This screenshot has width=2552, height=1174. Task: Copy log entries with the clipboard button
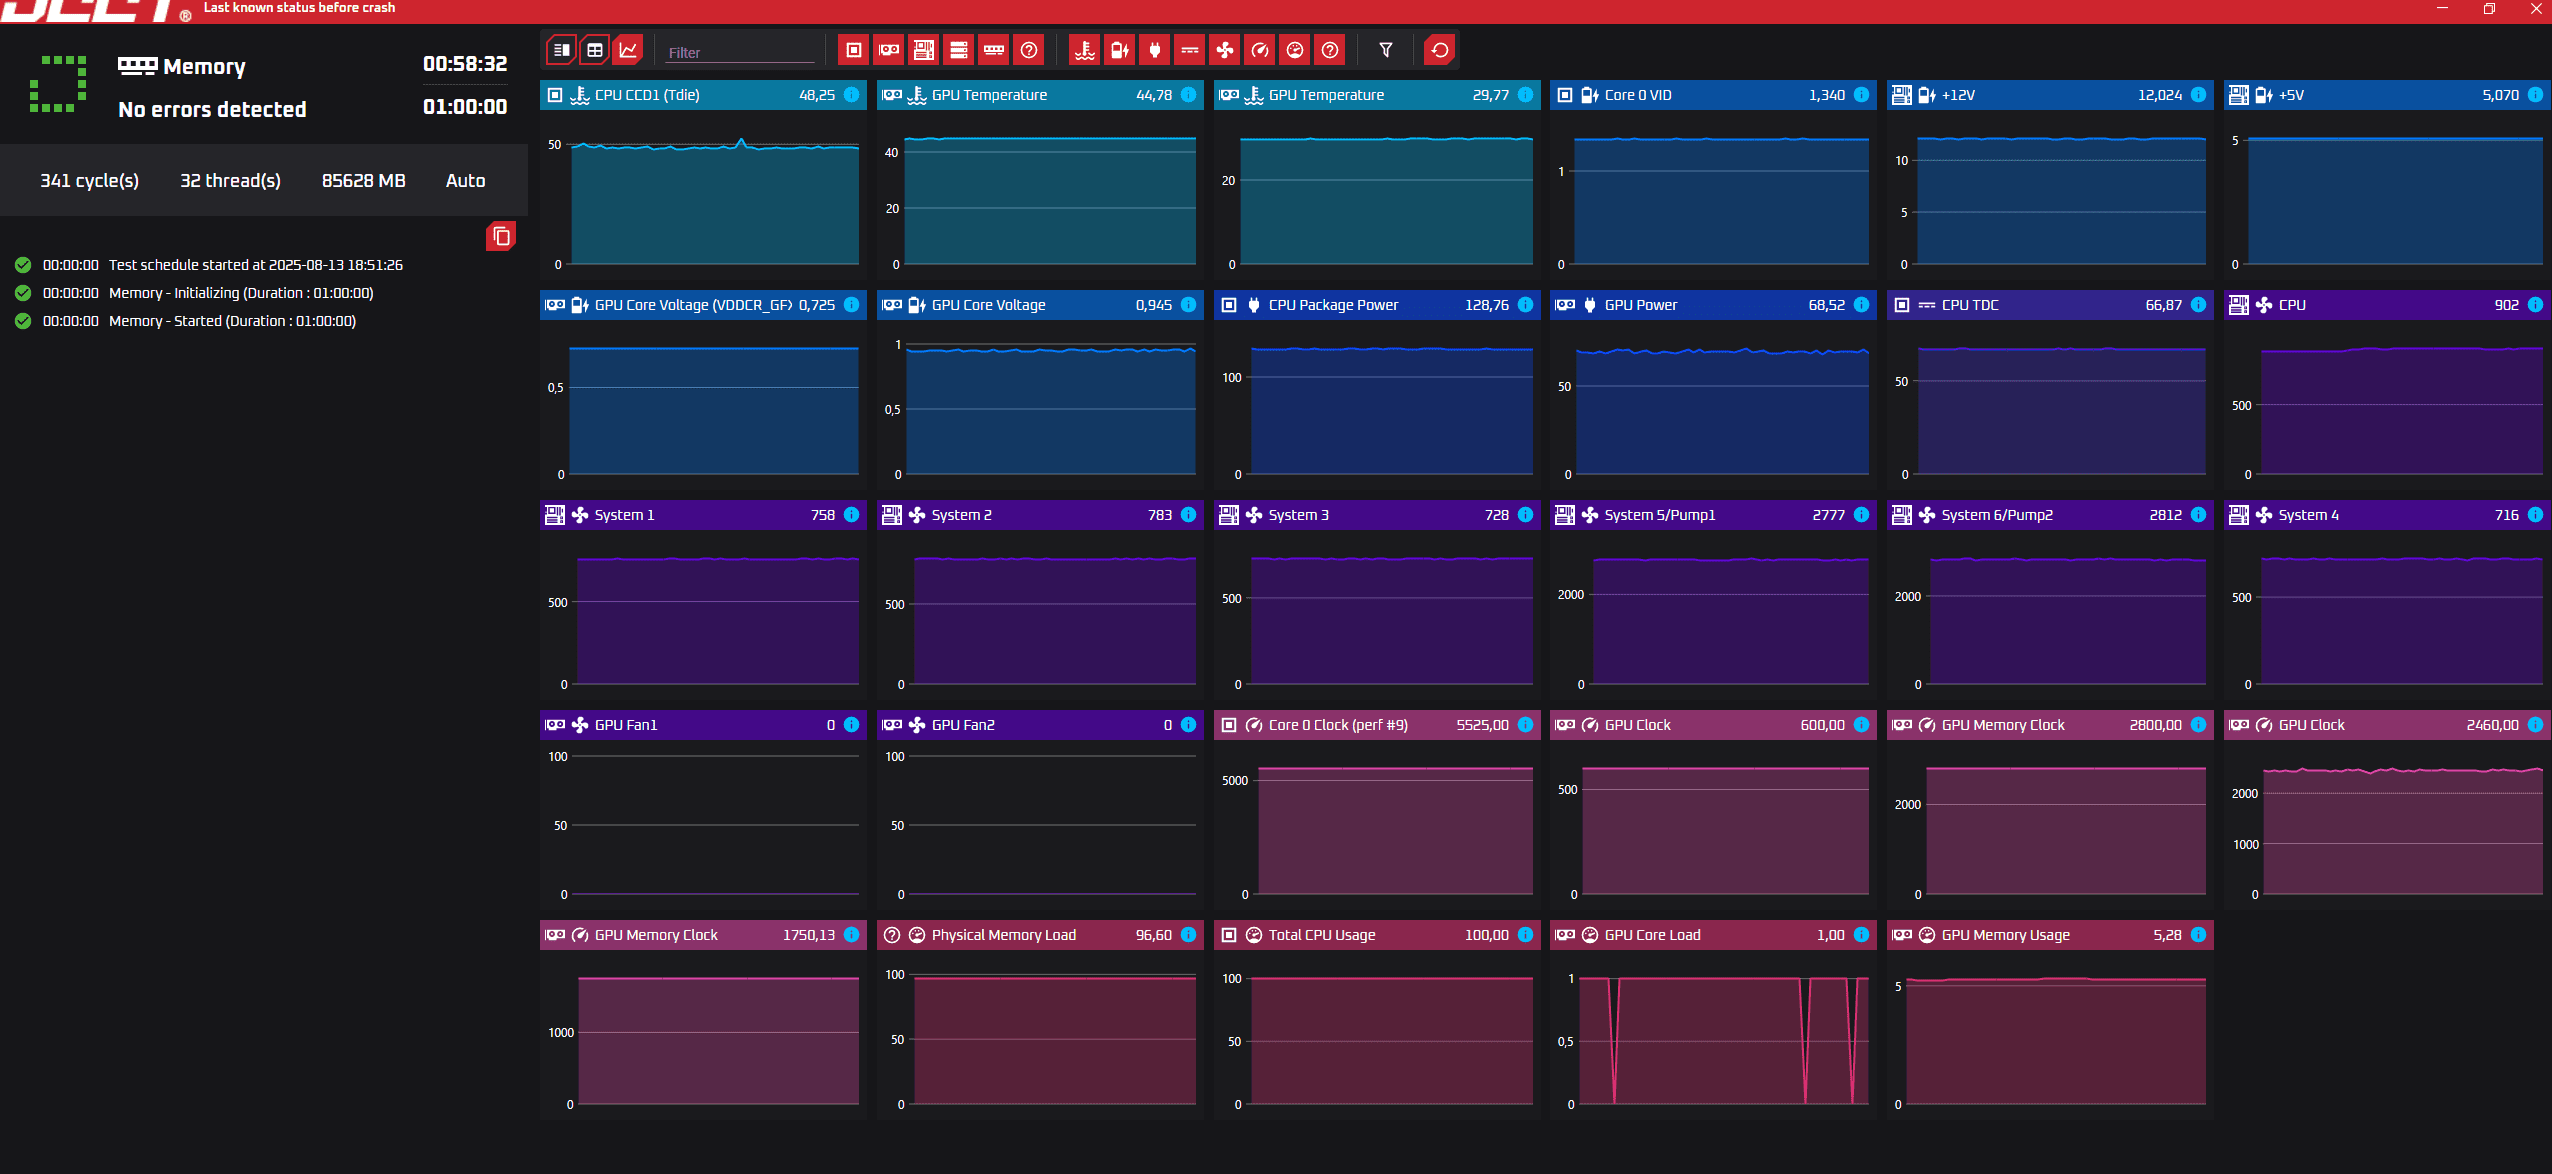(501, 236)
